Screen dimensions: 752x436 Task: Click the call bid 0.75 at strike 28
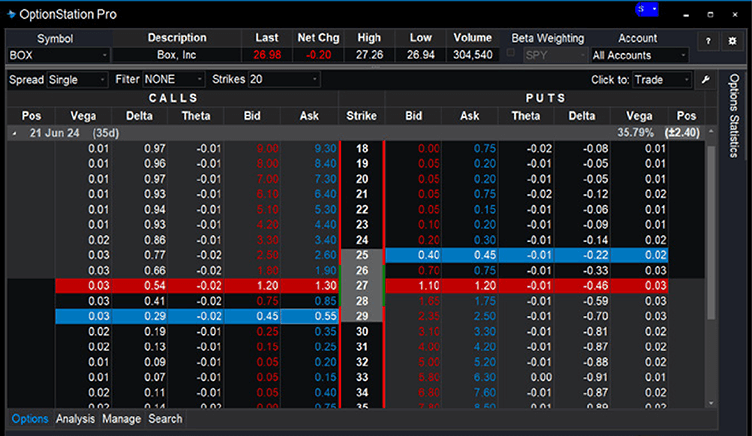252,301
